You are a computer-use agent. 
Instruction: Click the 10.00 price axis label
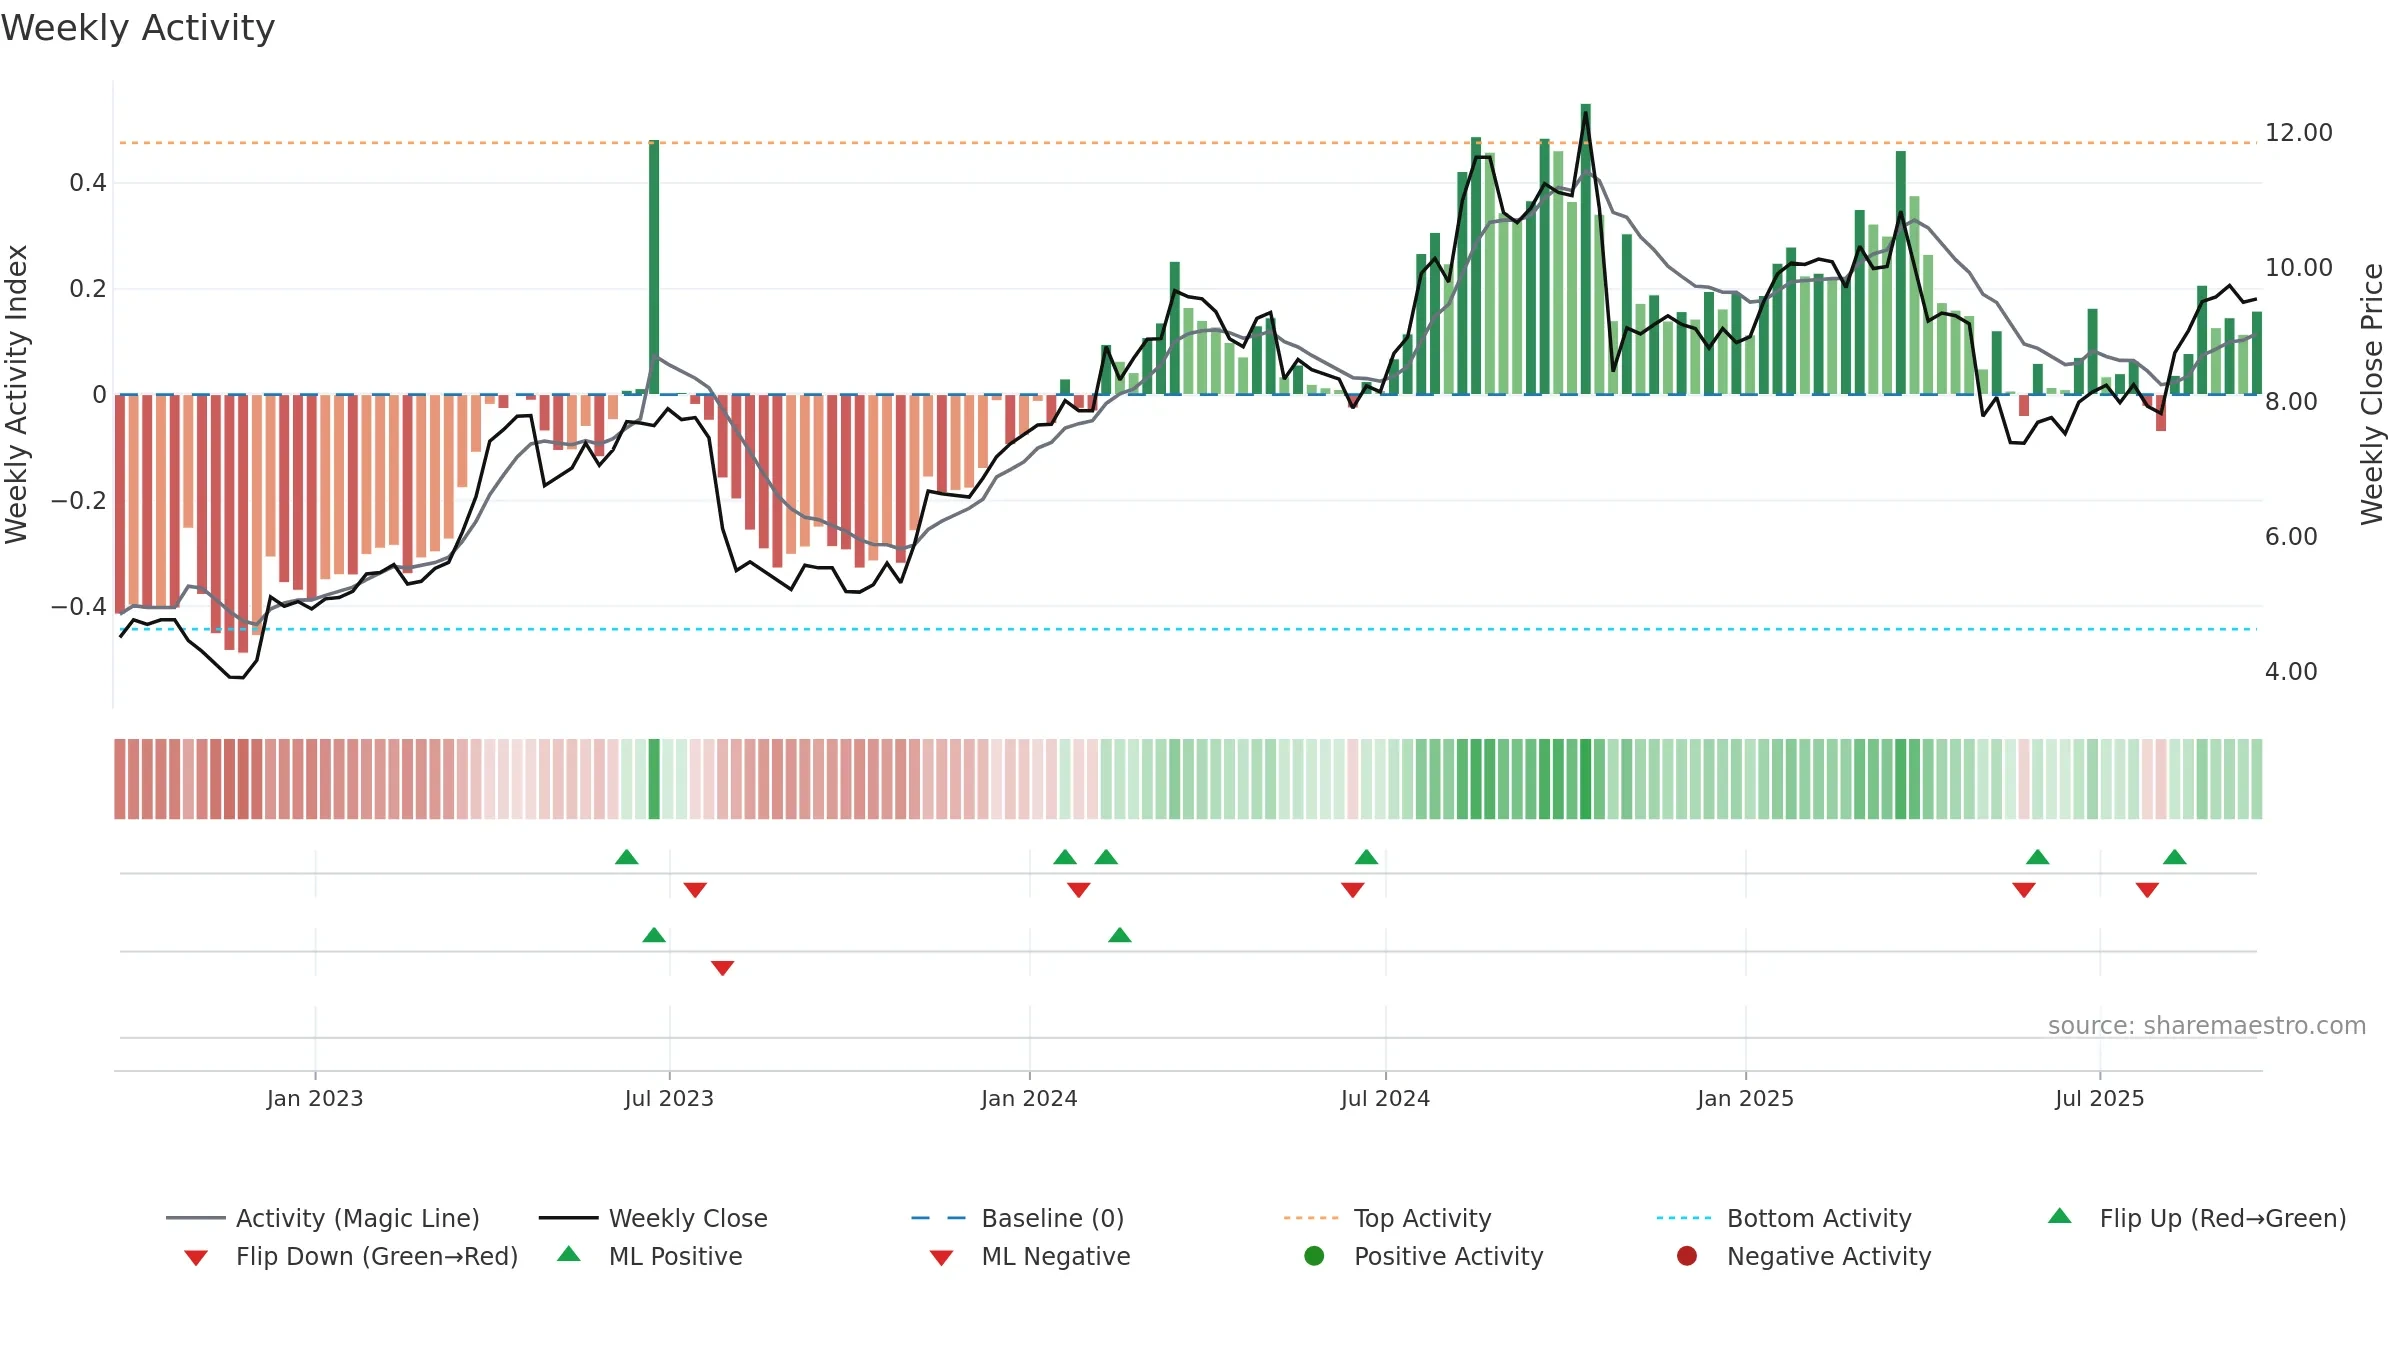tap(2298, 268)
